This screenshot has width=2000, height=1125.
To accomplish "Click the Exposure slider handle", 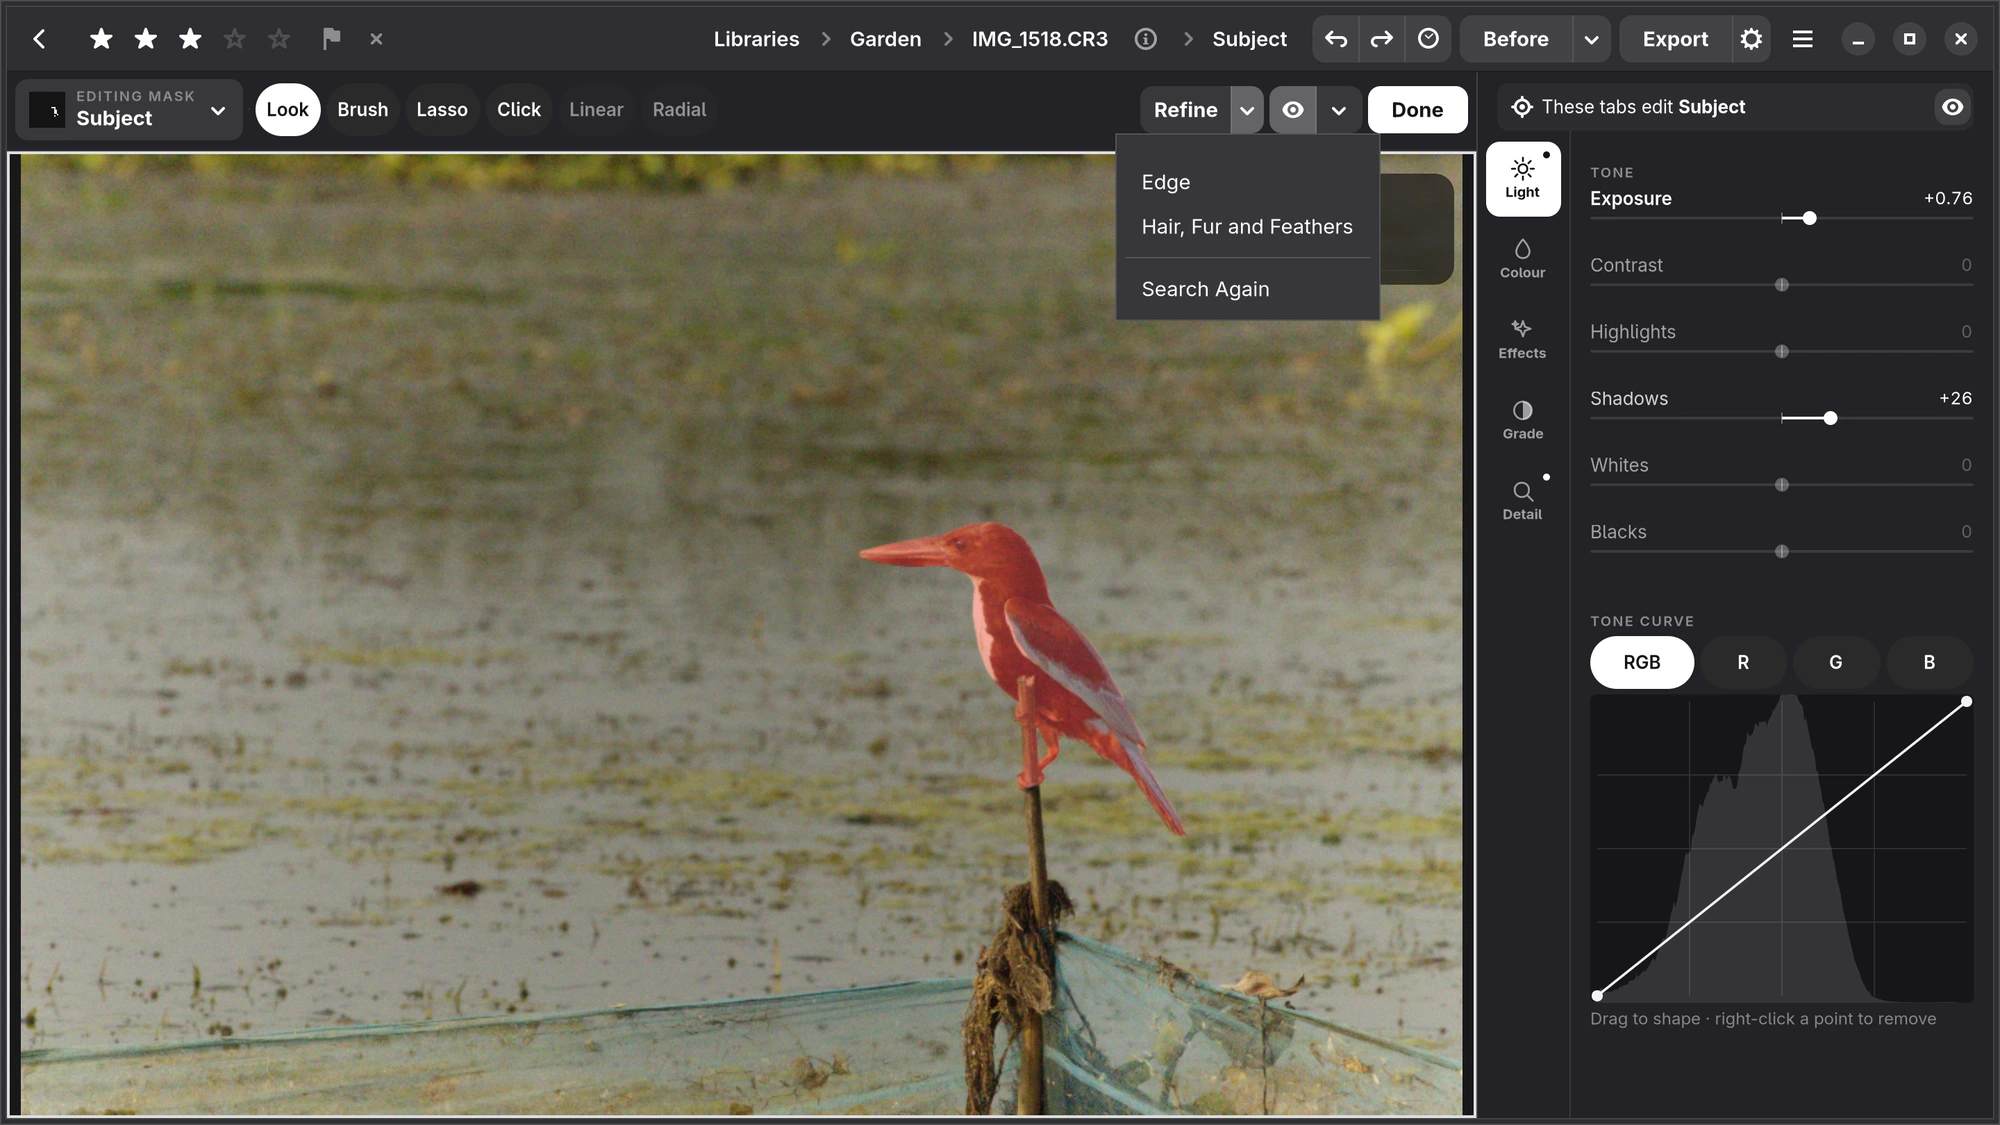I will click(x=1809, y=218).
